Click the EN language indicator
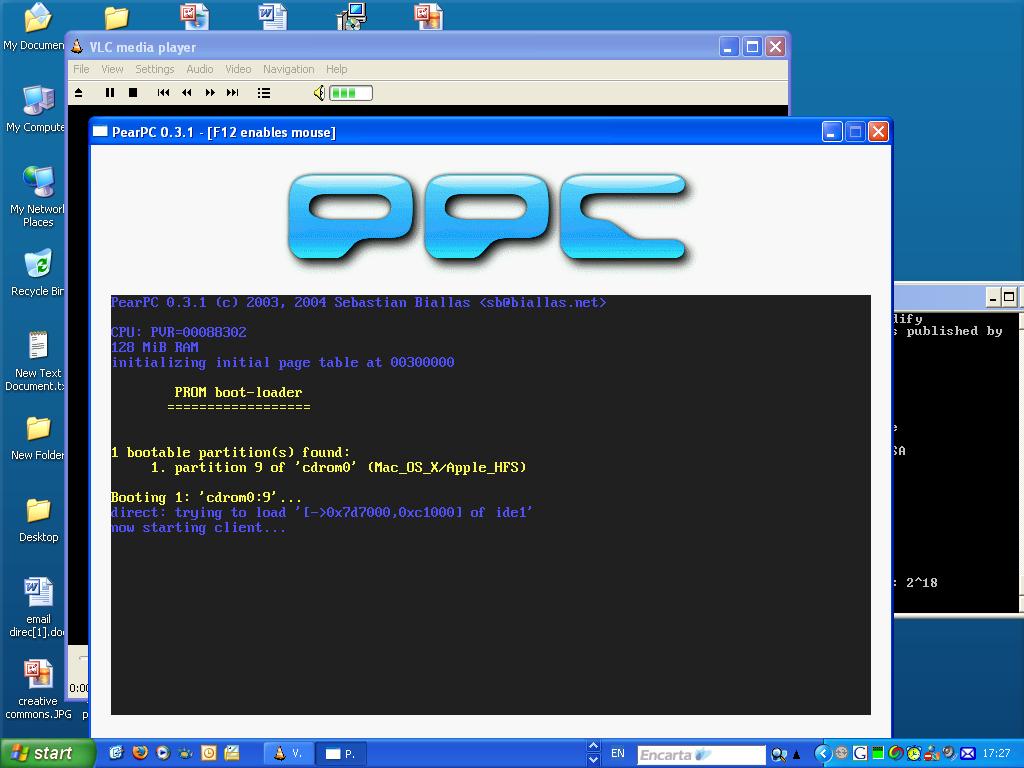The width and height of the screenshot is (1024, 768). coord(618,753)
